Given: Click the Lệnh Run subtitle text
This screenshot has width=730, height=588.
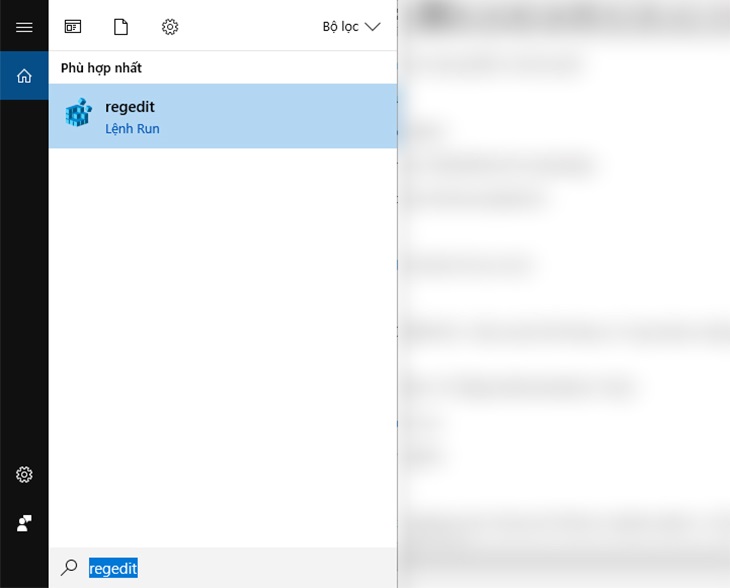Looking at the screenshot, I should pos(132,128).
